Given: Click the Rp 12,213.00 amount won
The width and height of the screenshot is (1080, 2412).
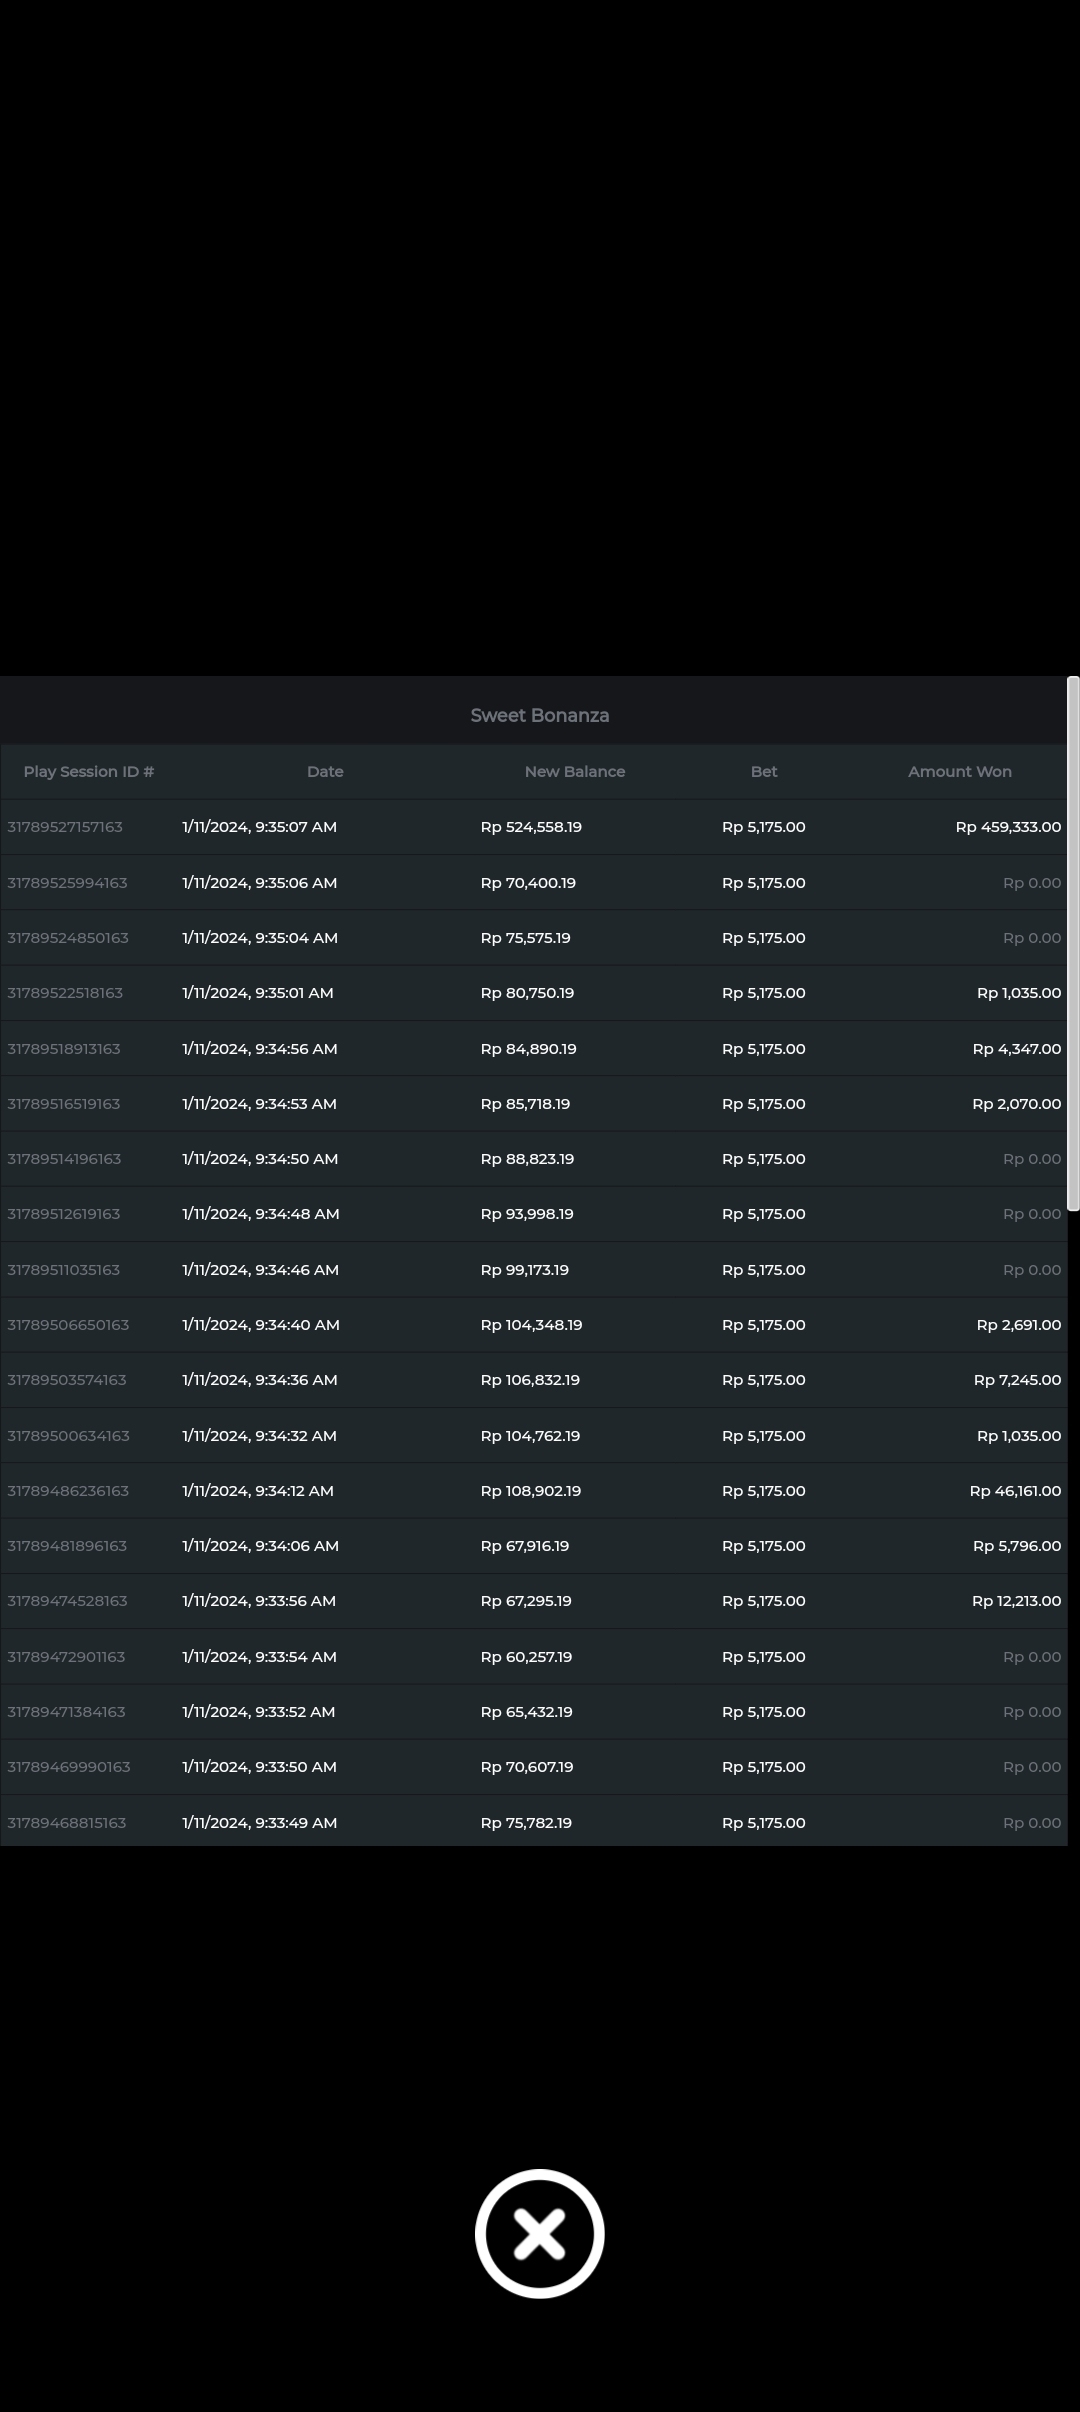Looking at the screenshot, I should [1015, 1601].
